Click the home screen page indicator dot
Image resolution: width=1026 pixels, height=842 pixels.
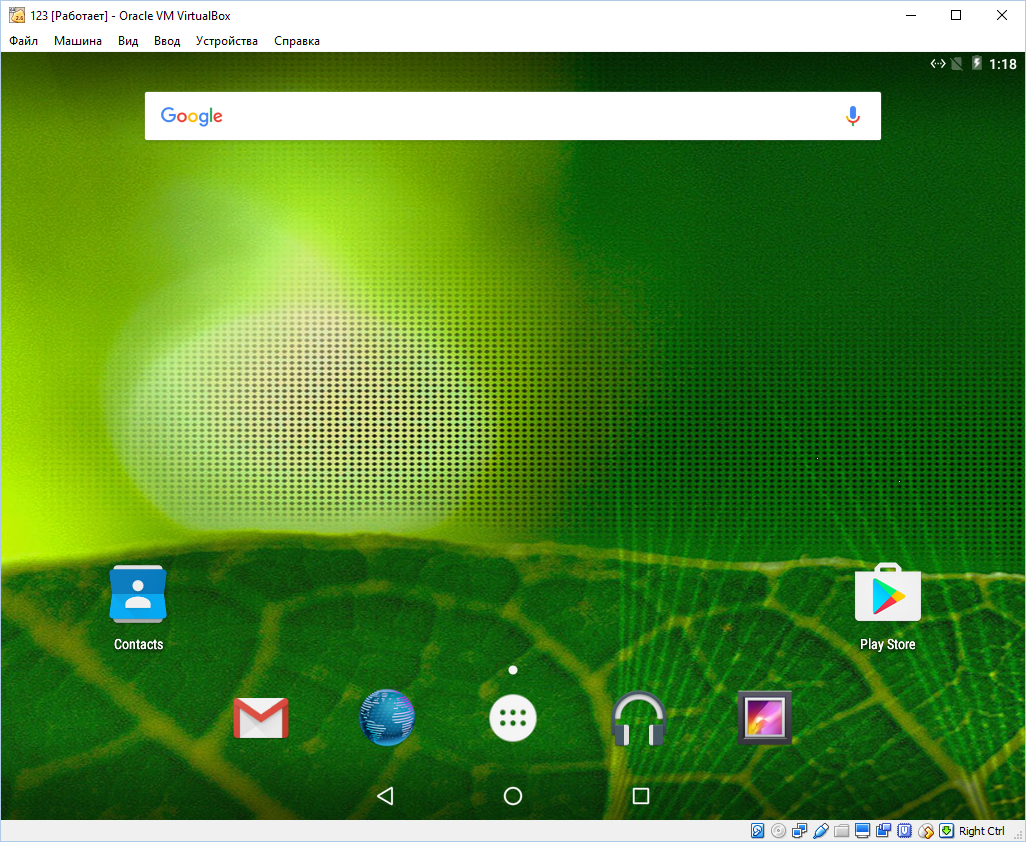[513, 670]
